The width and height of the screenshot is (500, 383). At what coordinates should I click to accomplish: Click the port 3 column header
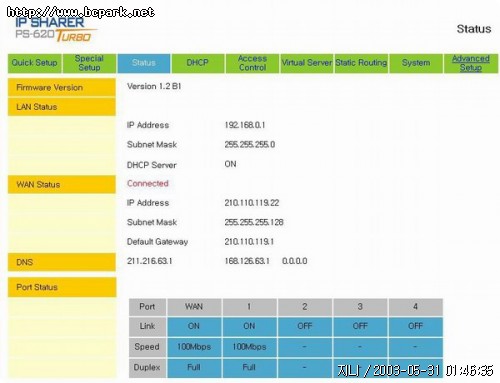pos(360,307)
